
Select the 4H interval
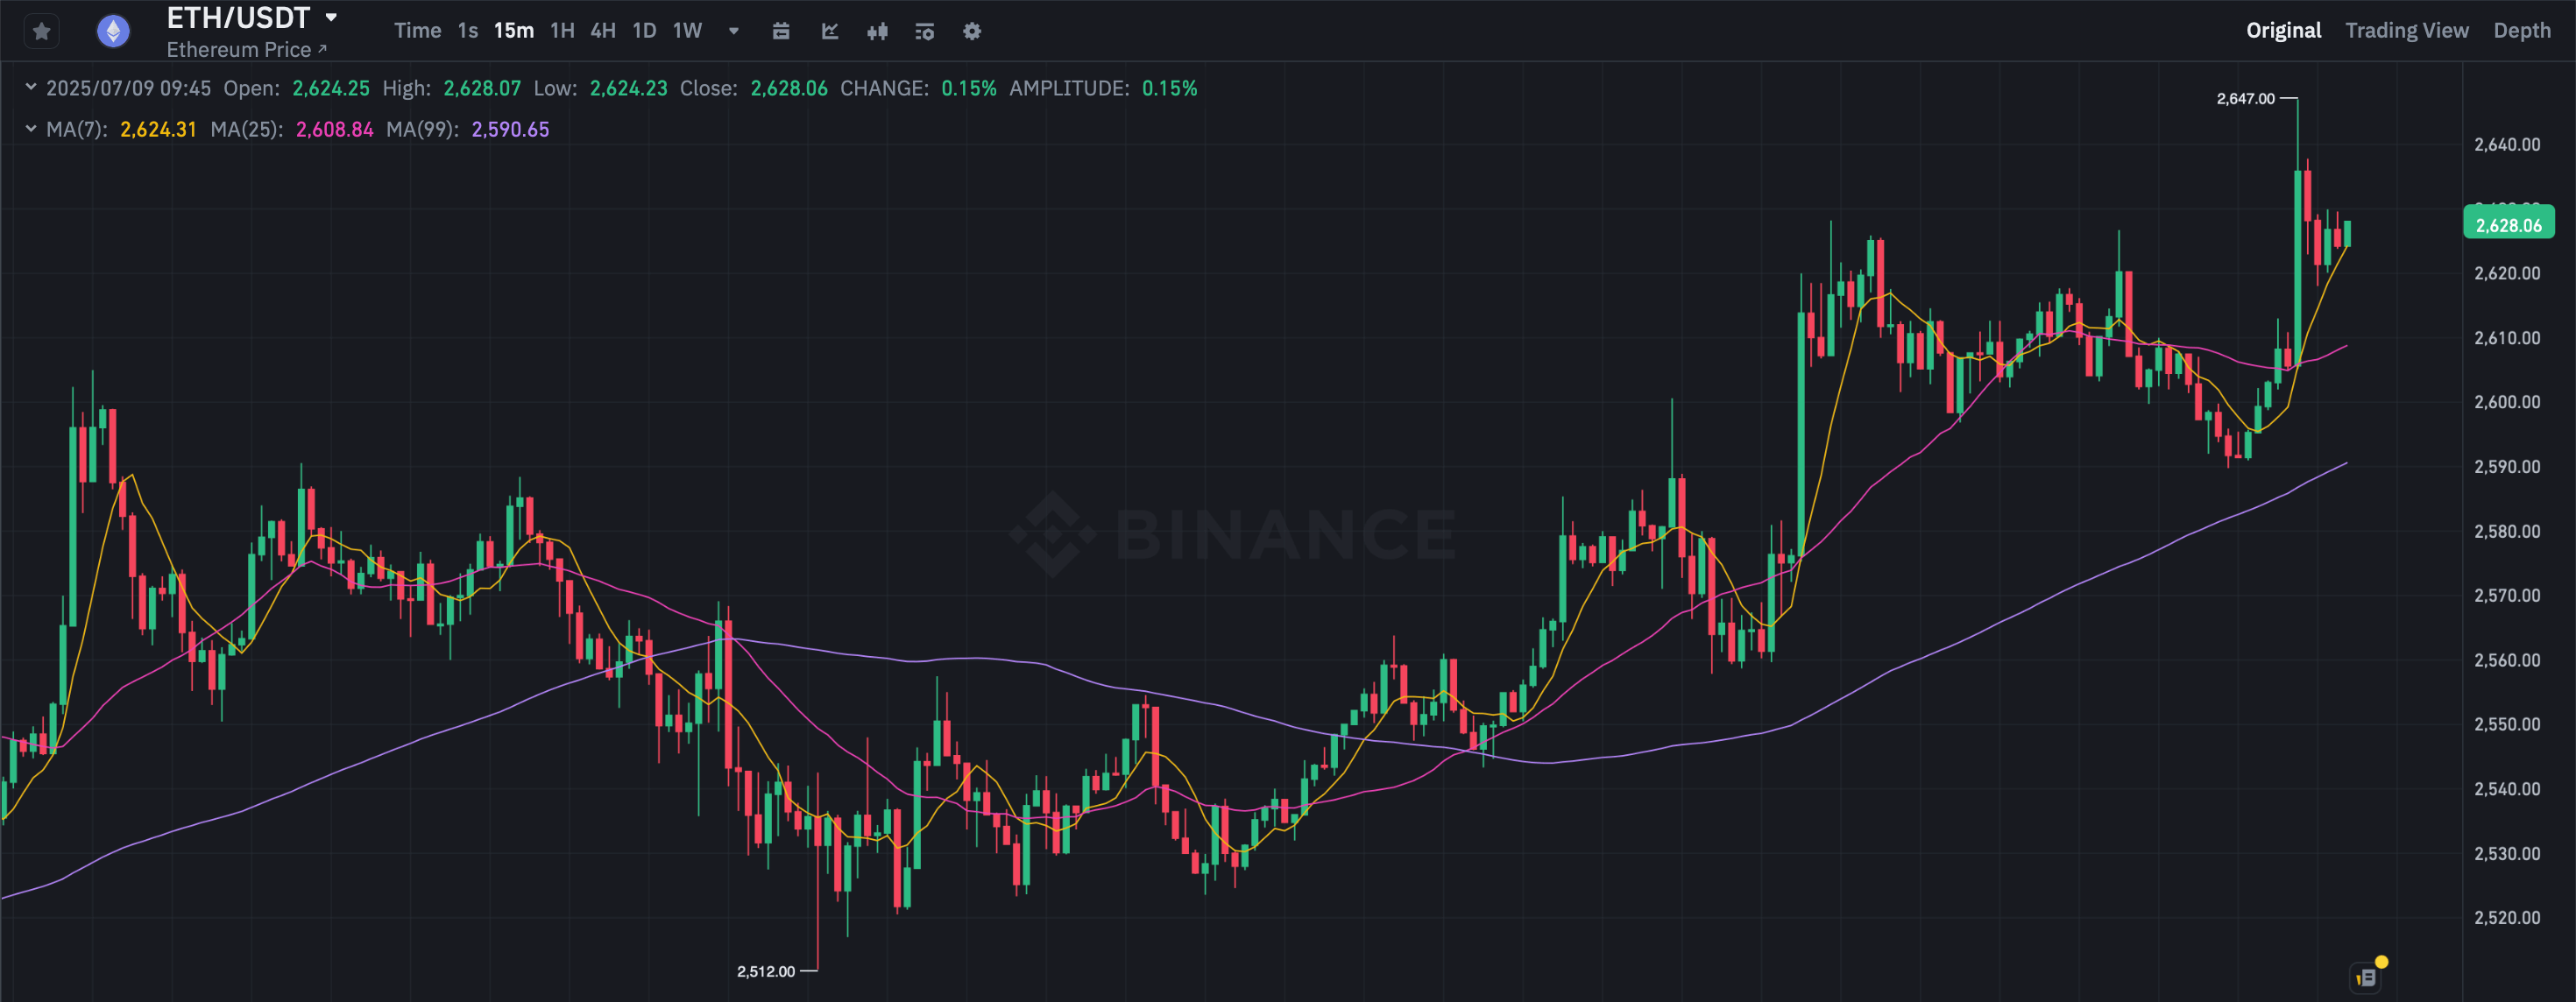click(603, 31)
